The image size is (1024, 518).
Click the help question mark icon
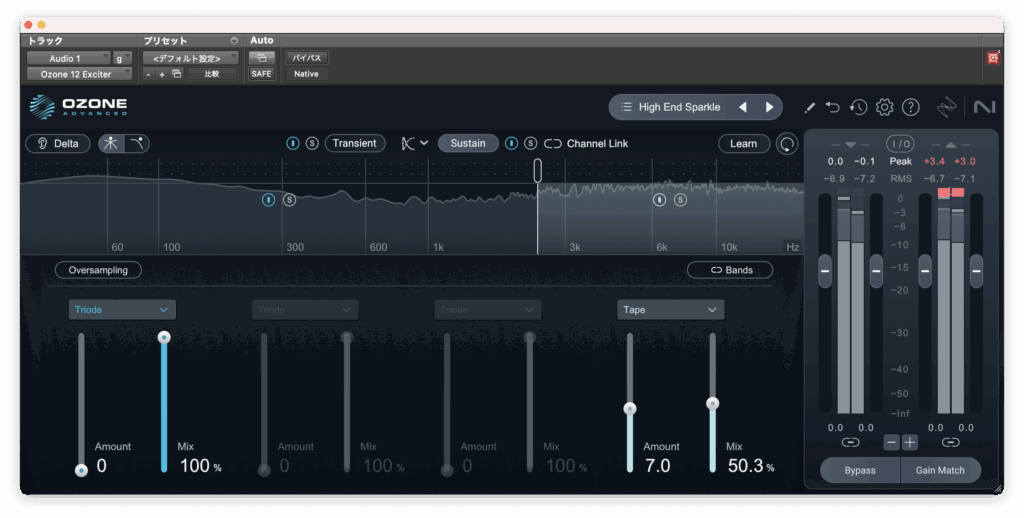click(910, 107)
